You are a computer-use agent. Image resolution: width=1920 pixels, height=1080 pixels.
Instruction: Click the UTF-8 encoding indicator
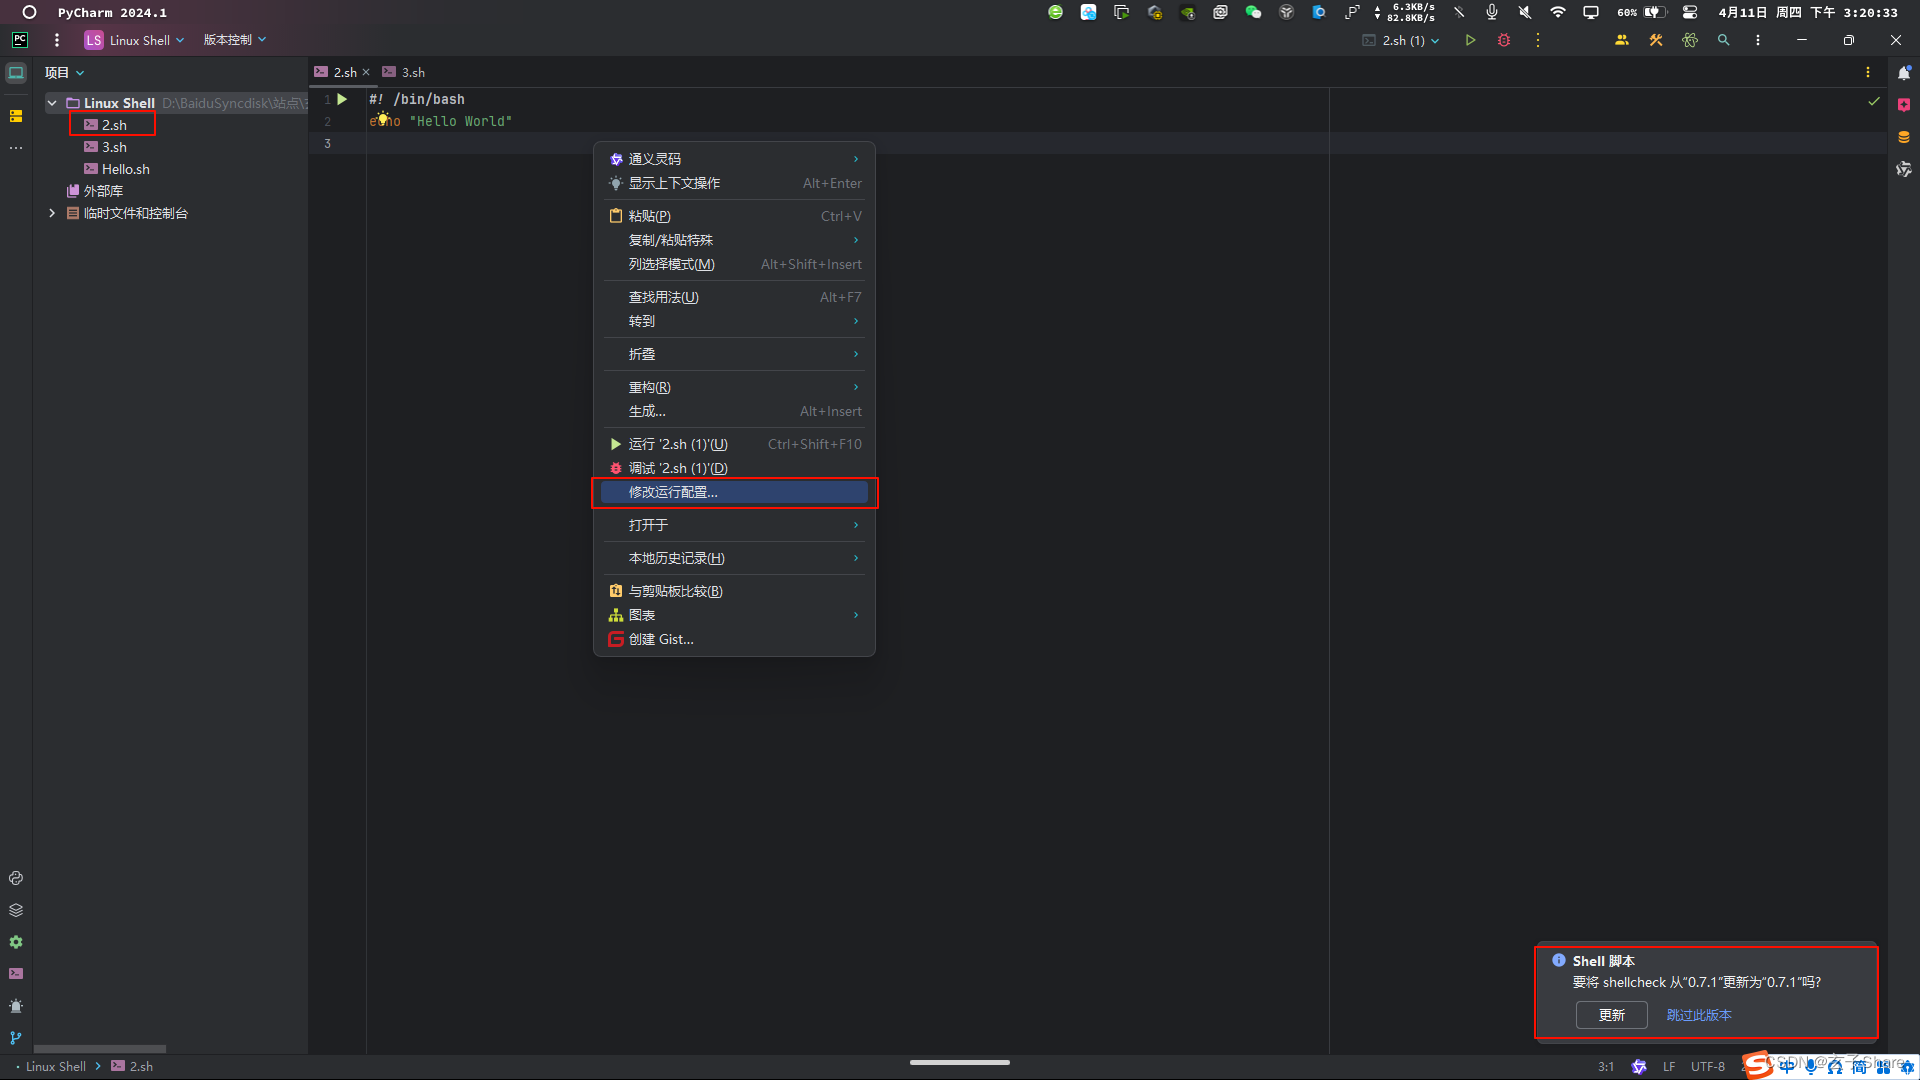click(x=1708, y=1067)
